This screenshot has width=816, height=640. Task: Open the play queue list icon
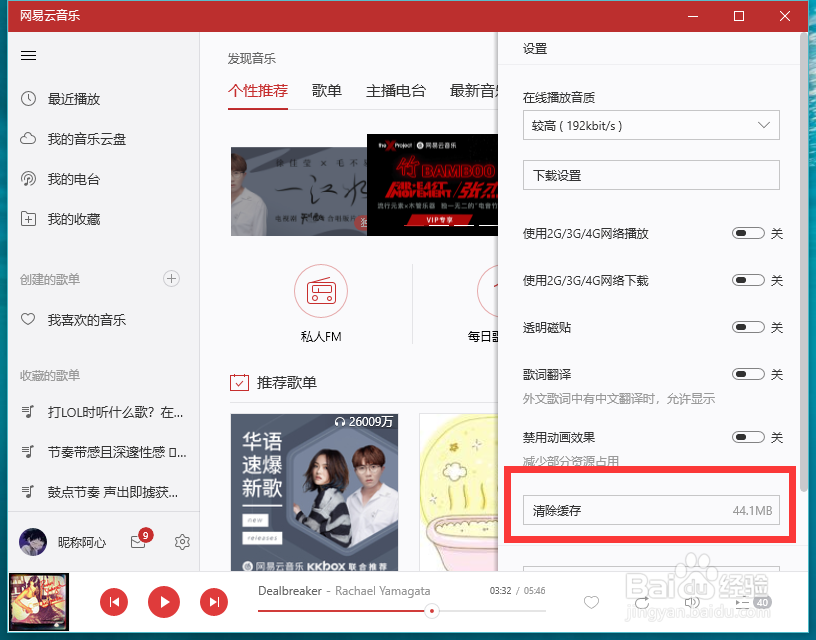point(743,603)
